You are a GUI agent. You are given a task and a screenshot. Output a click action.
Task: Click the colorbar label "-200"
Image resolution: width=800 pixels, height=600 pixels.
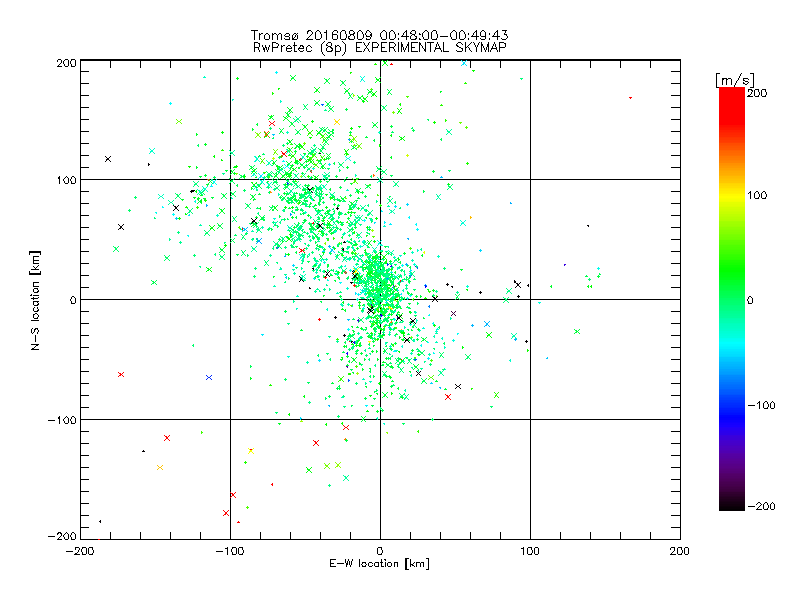tap(761, 506)
